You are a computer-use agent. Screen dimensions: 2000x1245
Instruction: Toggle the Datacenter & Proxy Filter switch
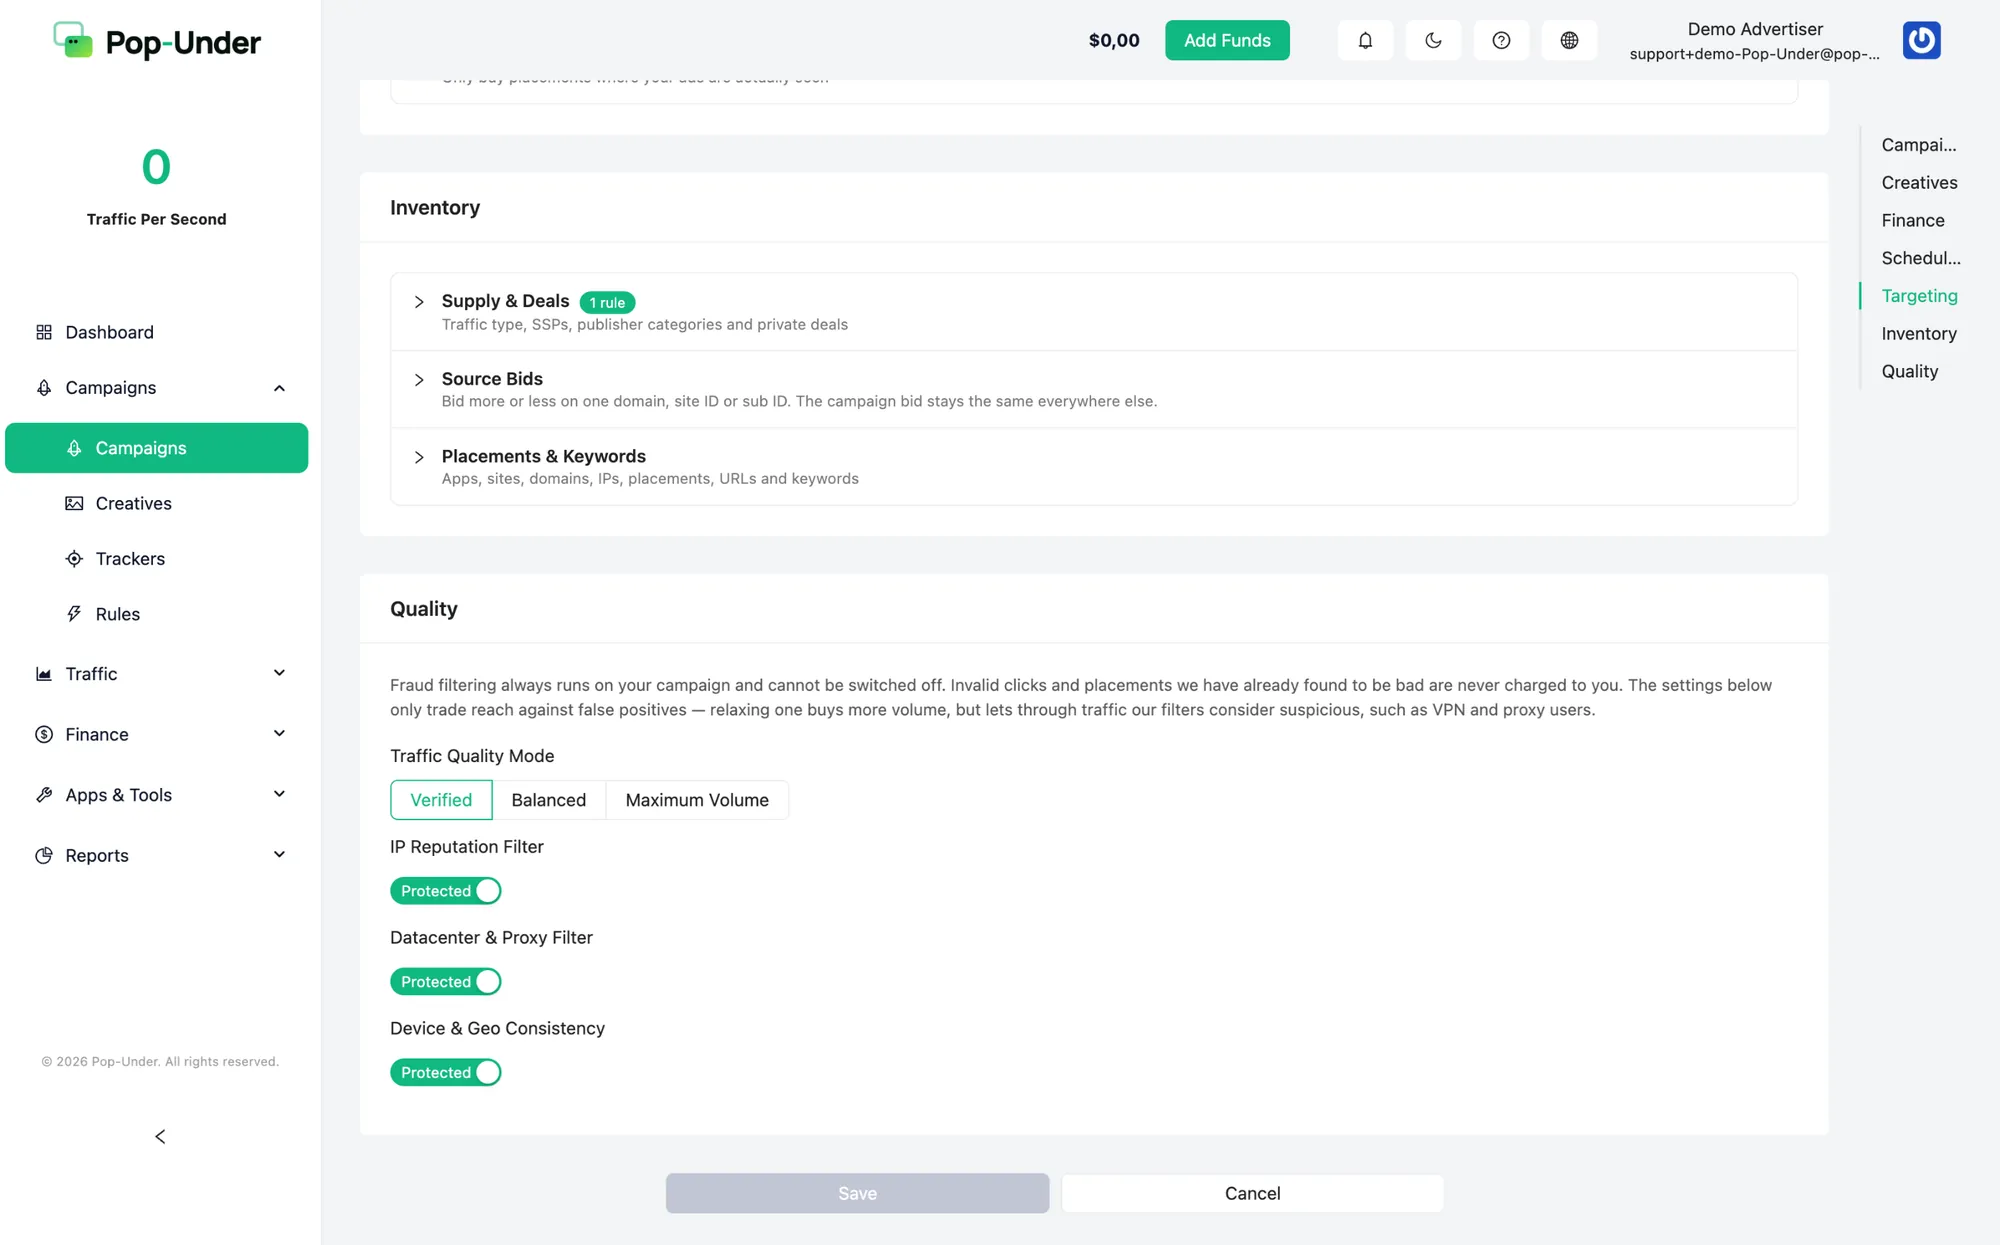(x=445, y=982)
